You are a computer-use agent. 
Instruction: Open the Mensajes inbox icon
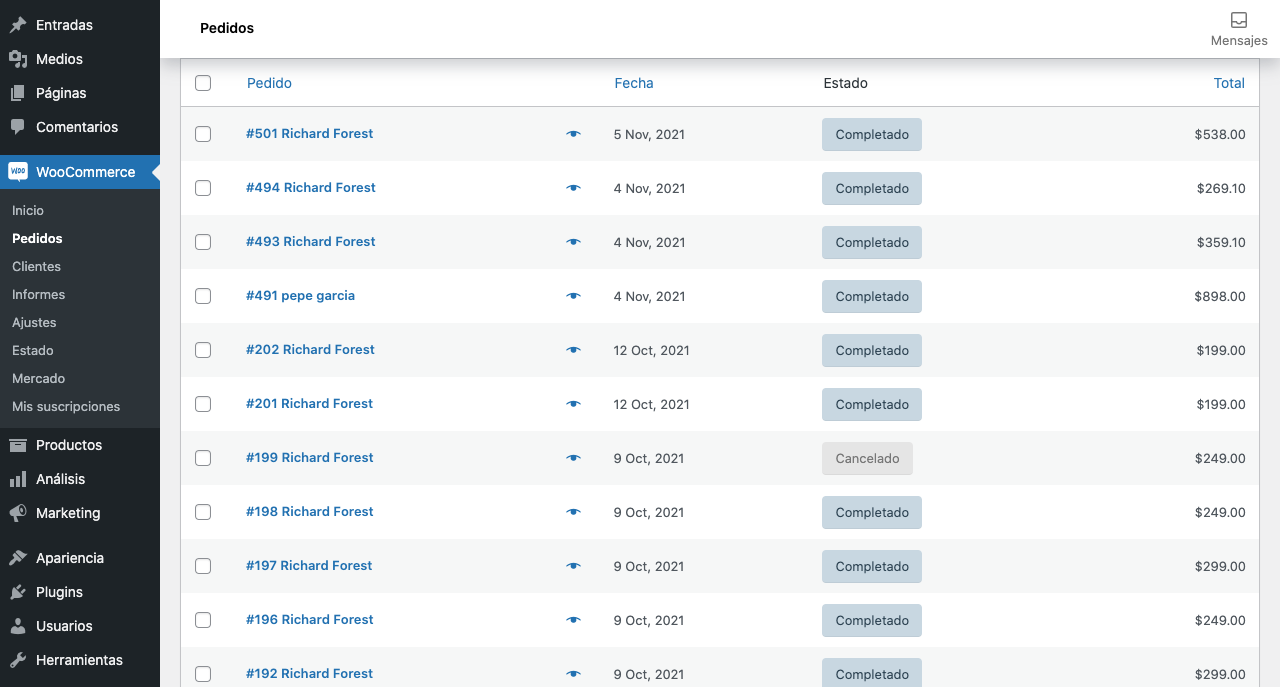click(1238, 20)
